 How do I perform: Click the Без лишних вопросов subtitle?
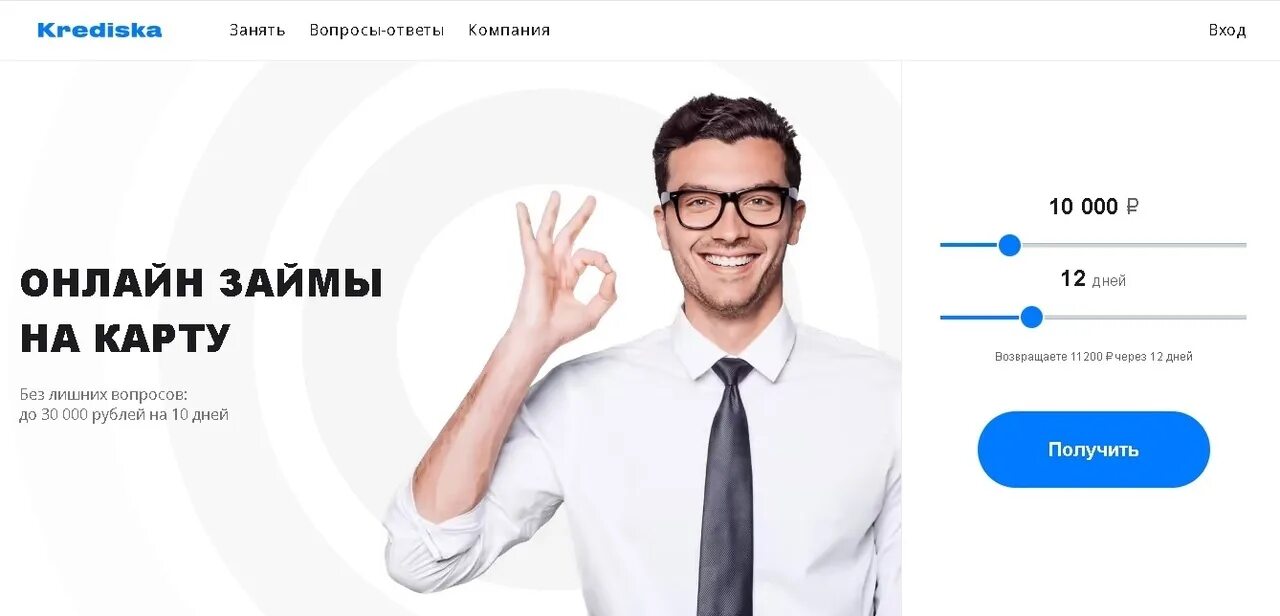103,394
